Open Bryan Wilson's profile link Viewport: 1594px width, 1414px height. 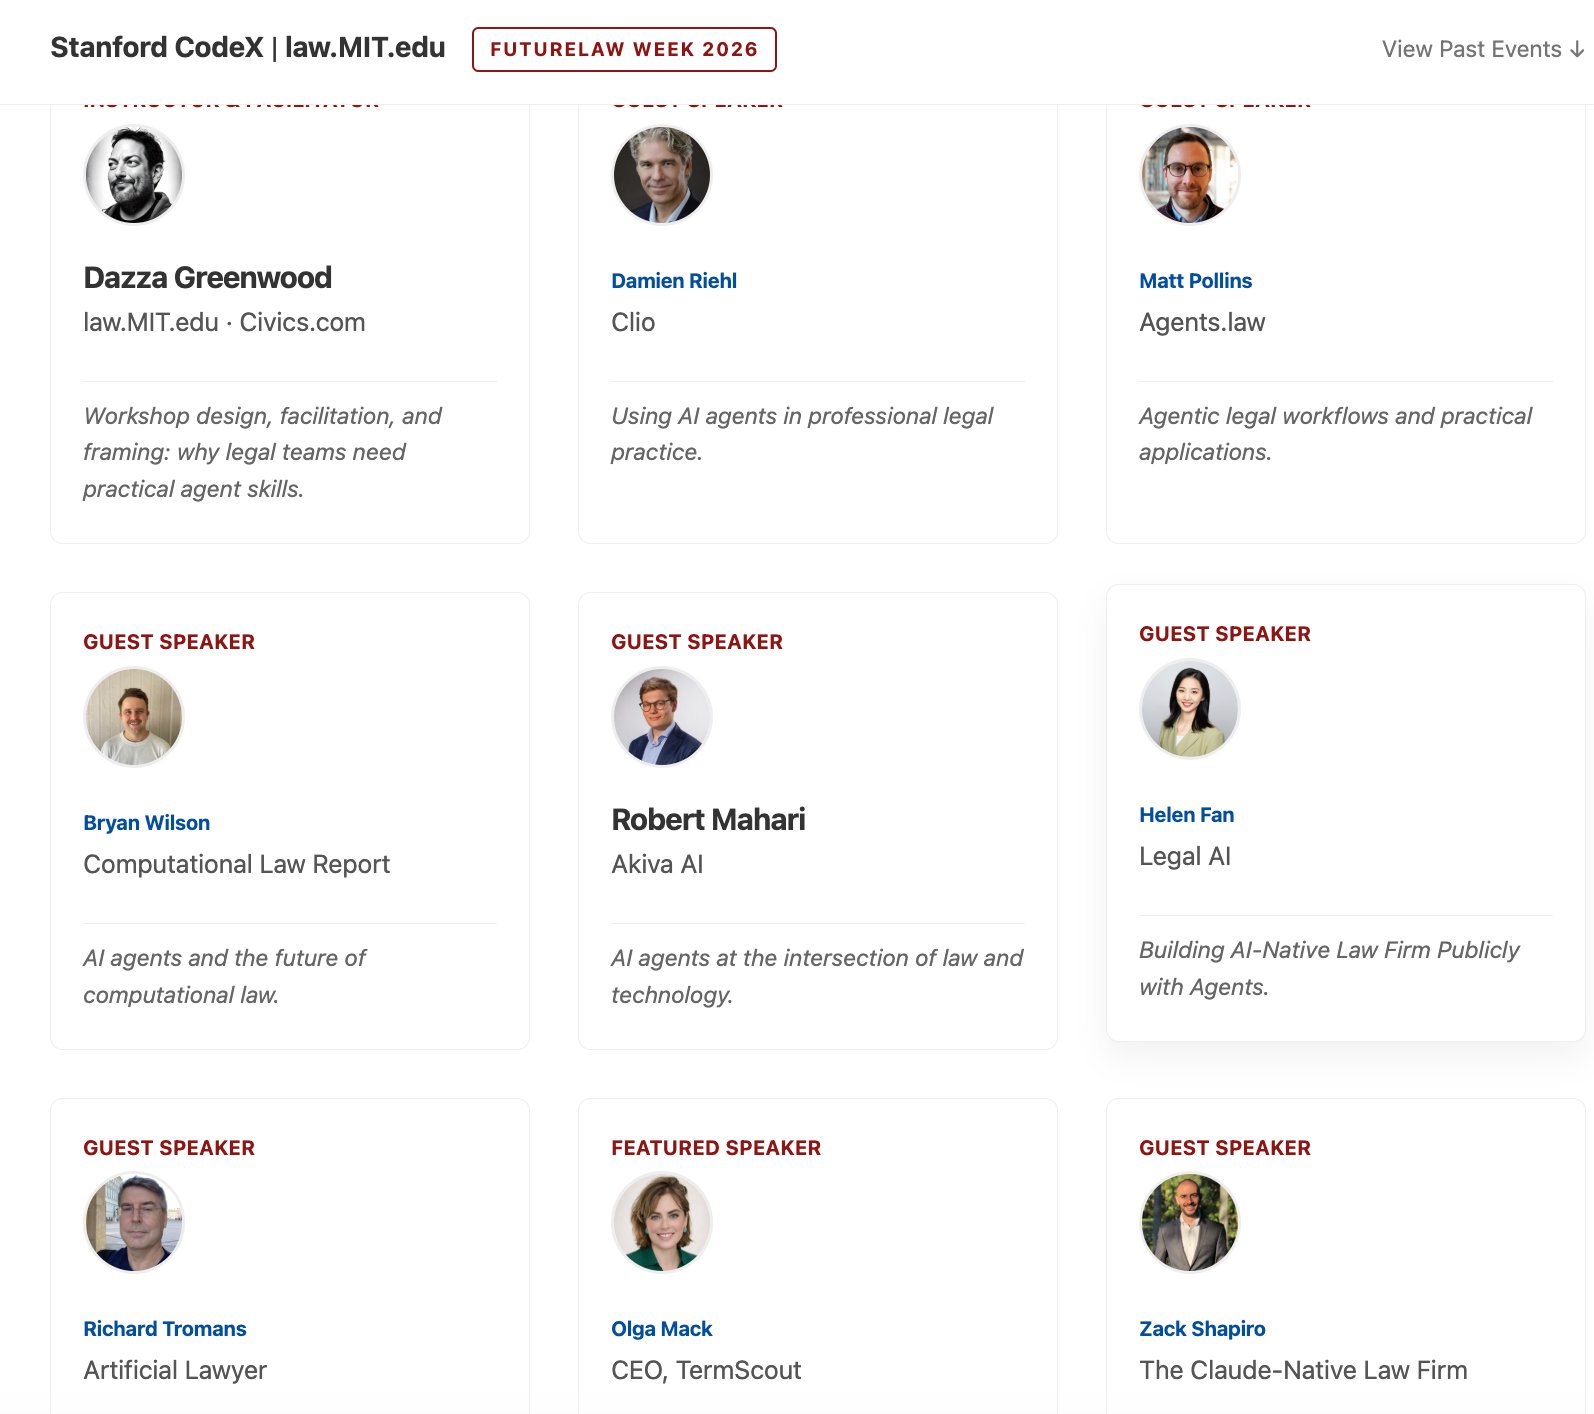(x=147, y=823)
